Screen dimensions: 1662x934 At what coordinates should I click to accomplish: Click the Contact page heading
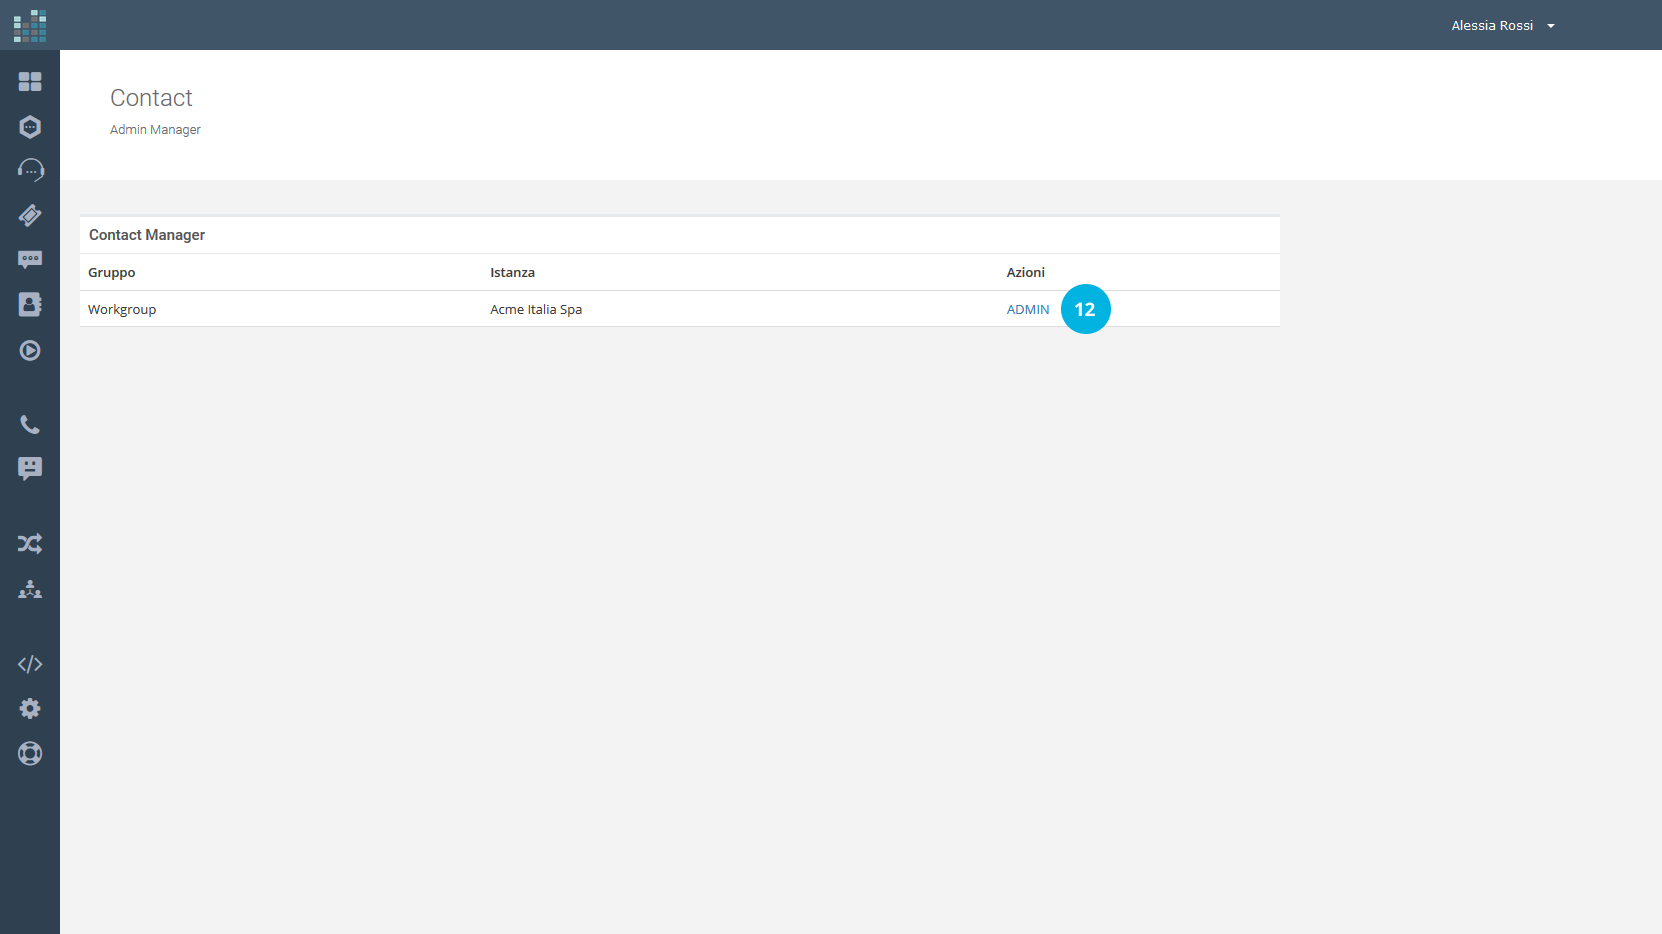(151, 98)
